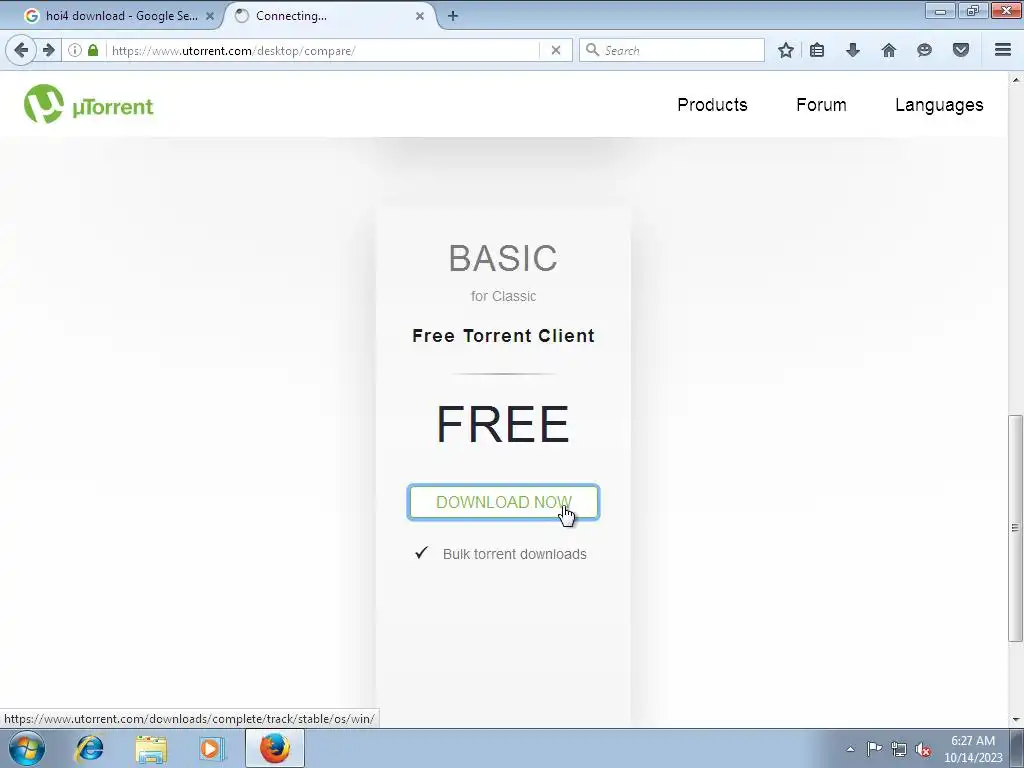Open the Products menu
This screenshot has width=1024, height=768.
[712, 104]
